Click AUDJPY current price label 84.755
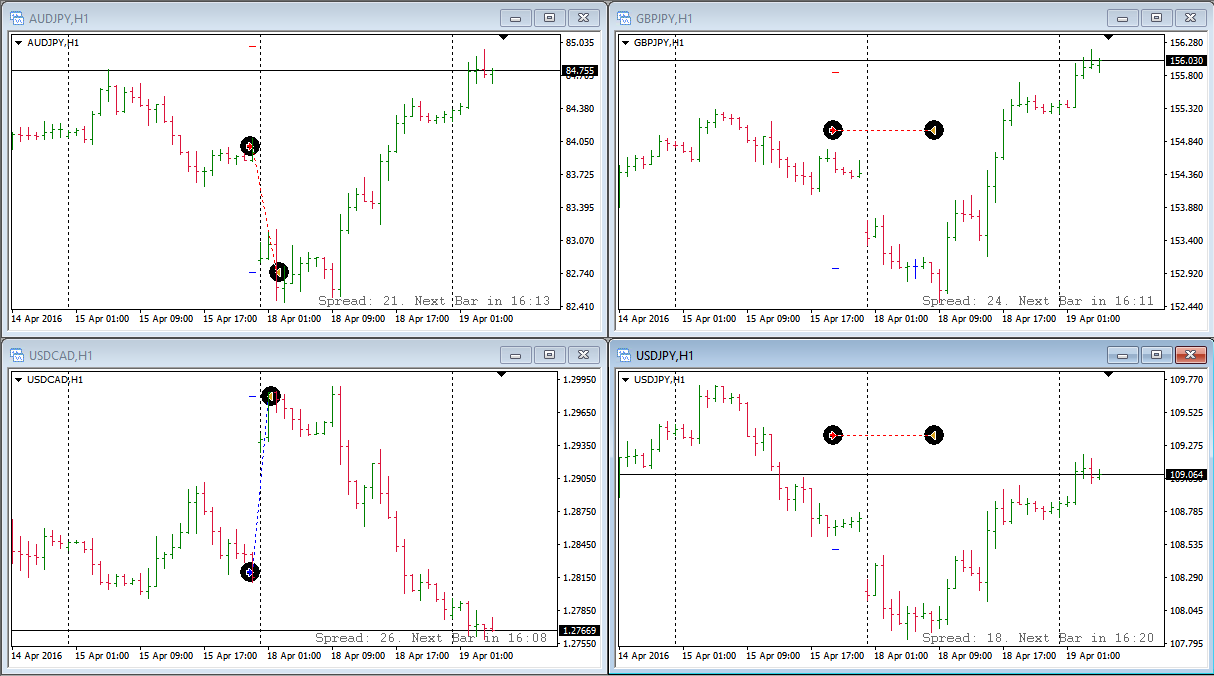This screenshot has width=1214, height=676. tap(580, 71)
